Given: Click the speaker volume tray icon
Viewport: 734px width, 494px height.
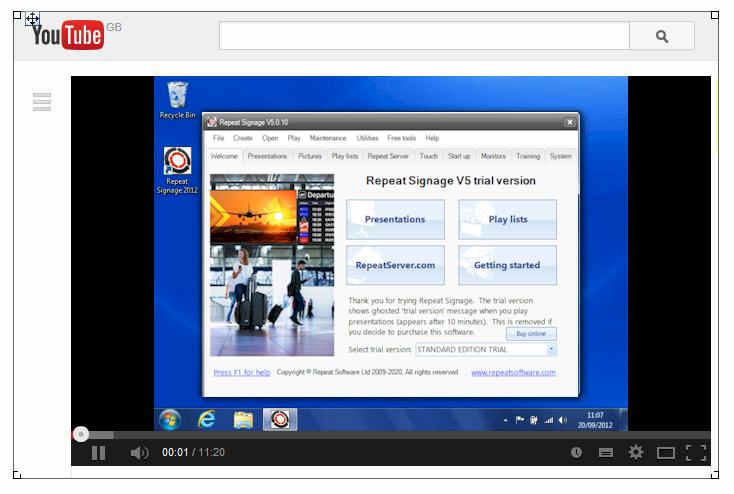Looking at the screenshot, I should [x=562, y=420].
